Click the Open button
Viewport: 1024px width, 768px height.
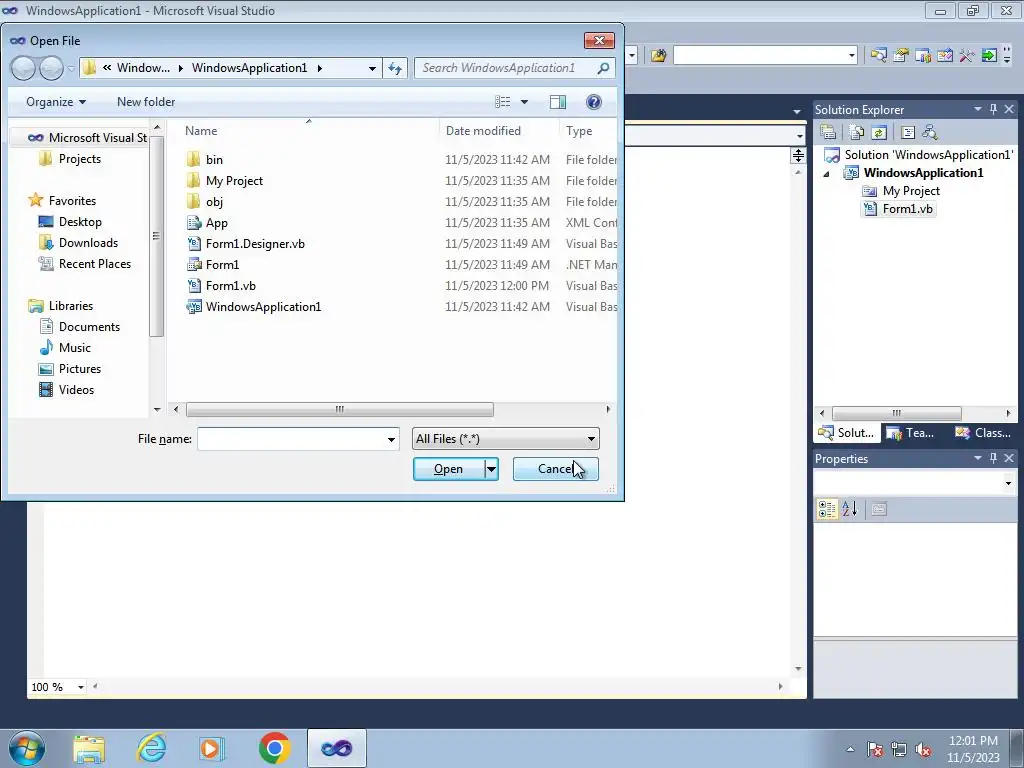point(448,469)
